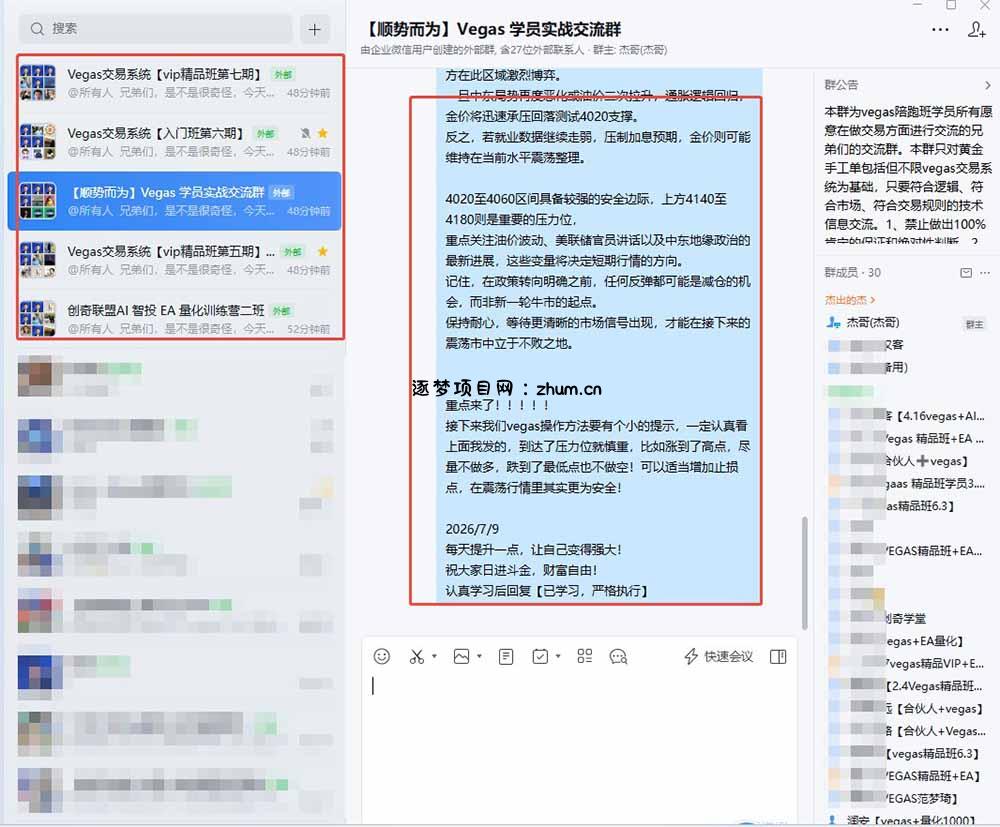Expand the dropdown arrow beside the image icon
1000x827 pixels.
coord(479,656)
